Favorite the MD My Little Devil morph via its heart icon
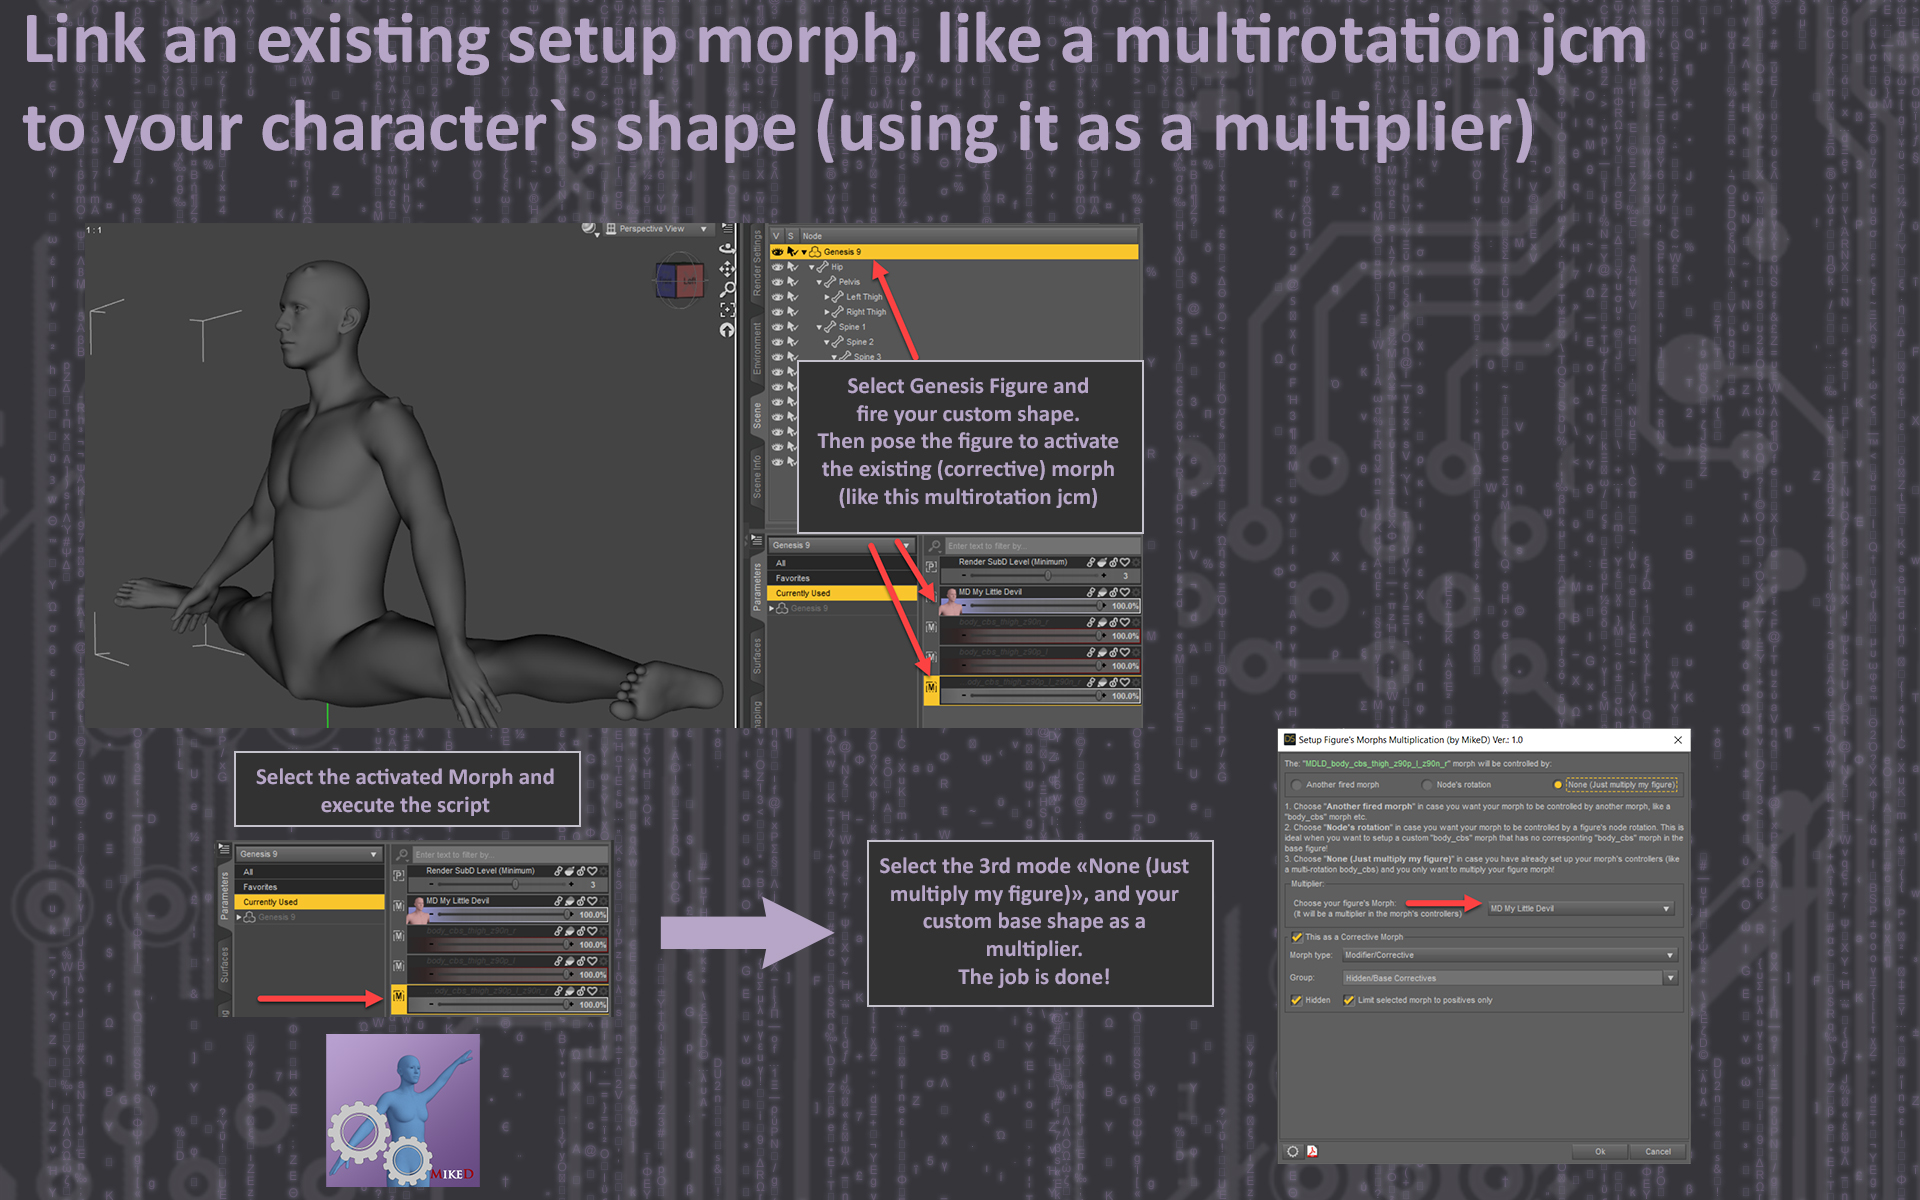Image resolution: width=1920 pixels, height=1200 pixels. (1125, 593)
